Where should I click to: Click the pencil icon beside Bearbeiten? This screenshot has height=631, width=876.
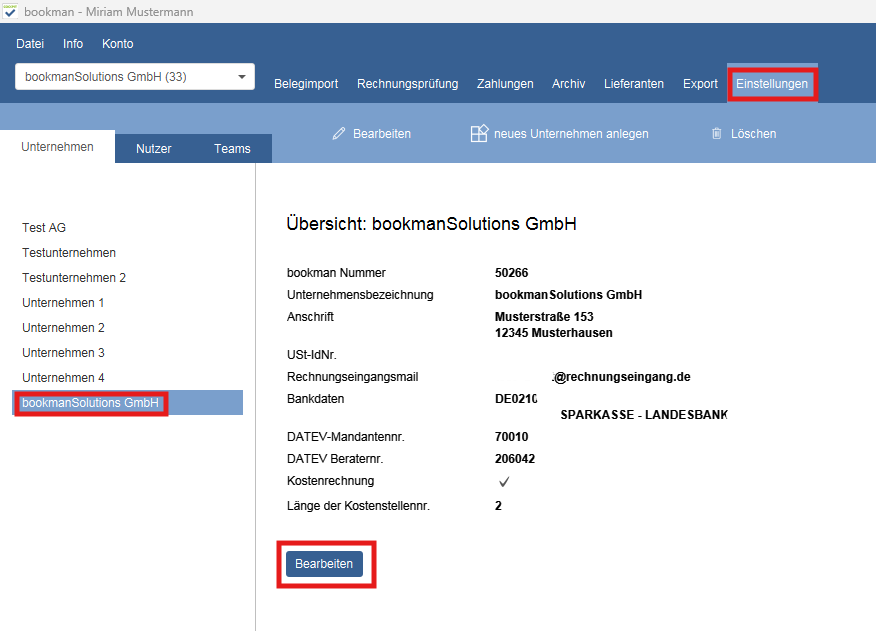(x=339, y=134)
